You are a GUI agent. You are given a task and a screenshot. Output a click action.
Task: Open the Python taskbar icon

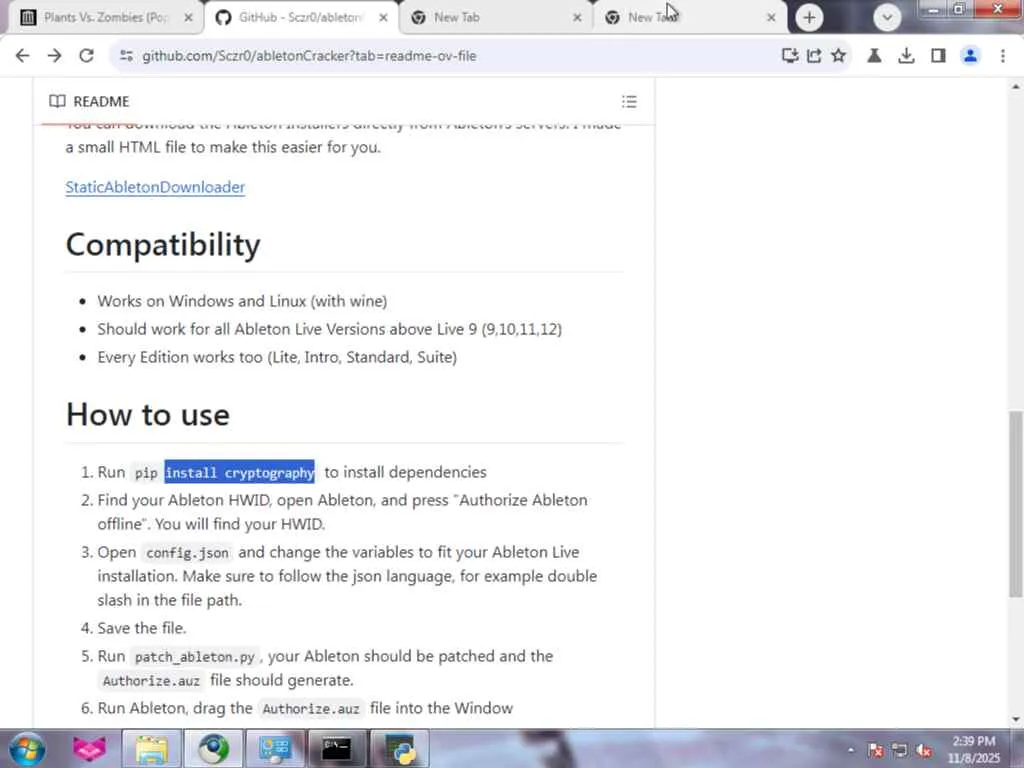click(399, 749)
